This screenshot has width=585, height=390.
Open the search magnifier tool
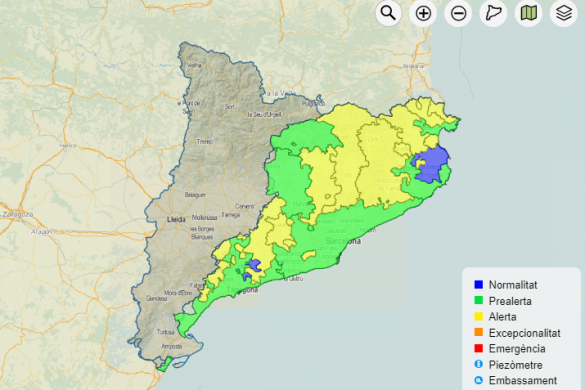tap(388, 13)
